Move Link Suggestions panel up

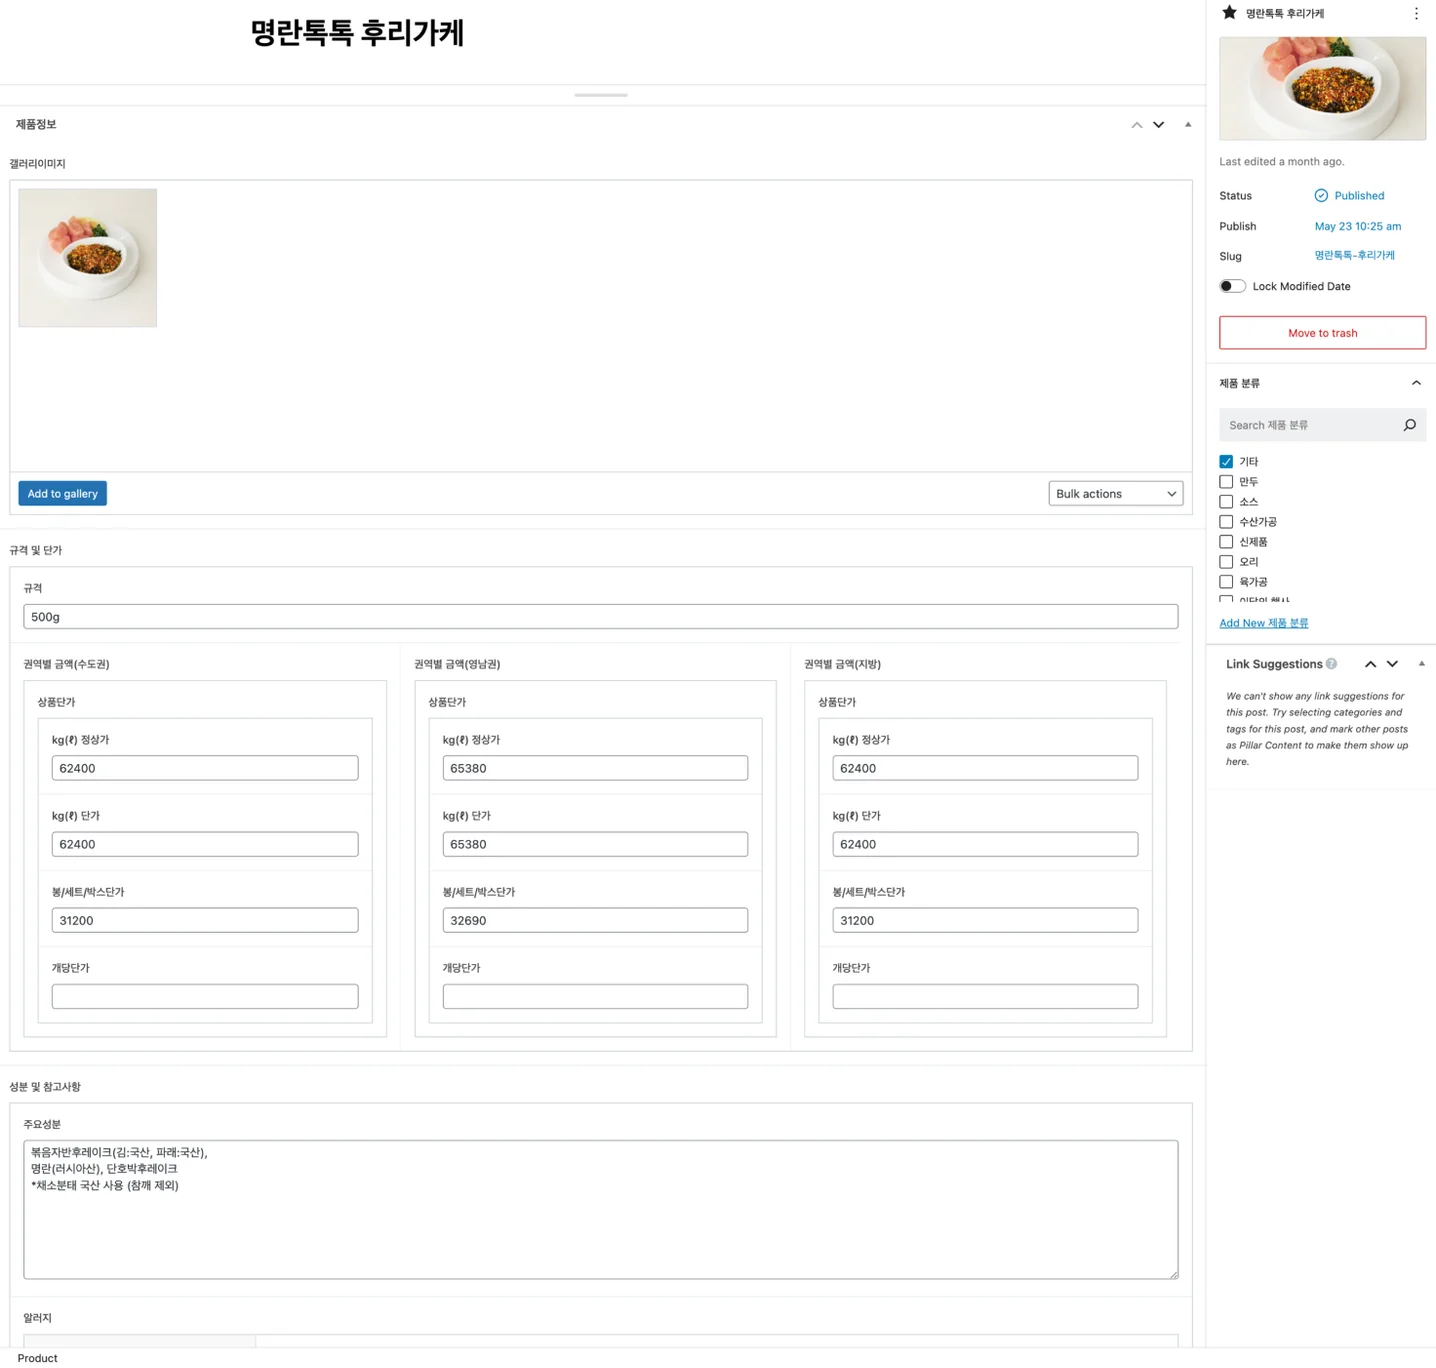tap(1370, 664)
